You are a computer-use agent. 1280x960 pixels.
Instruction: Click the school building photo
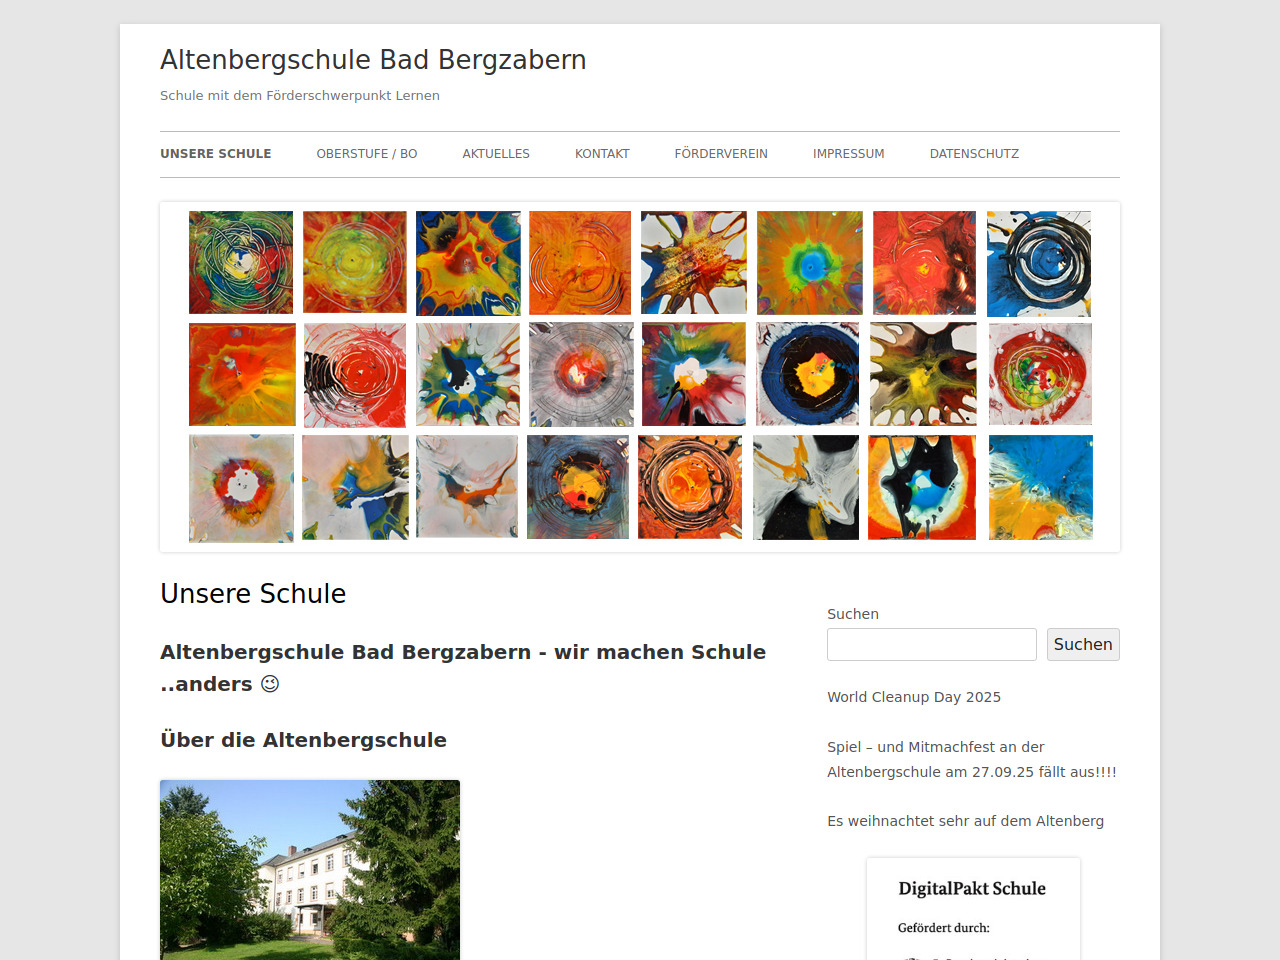point(310,870)
